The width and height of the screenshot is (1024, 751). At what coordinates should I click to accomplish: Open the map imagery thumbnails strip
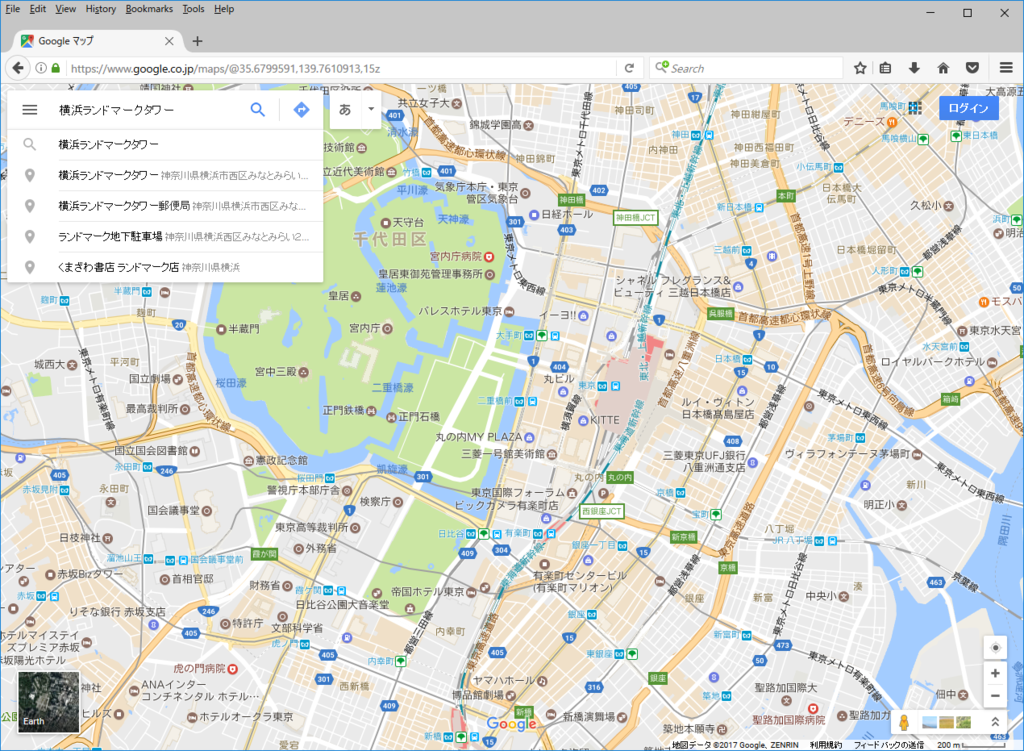click(946, 722)
